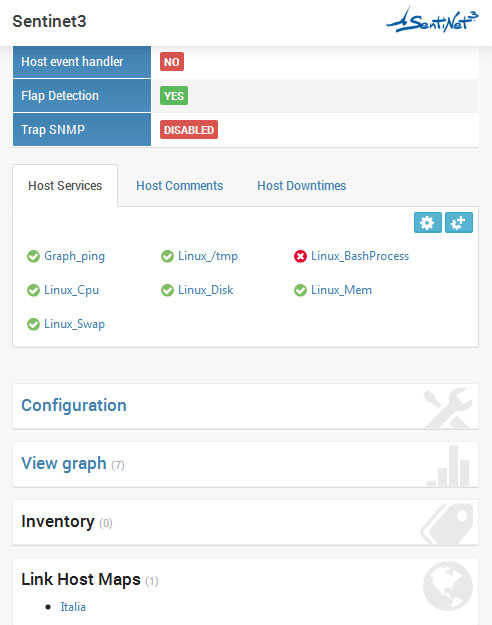492x625 pixels.
Task: Open the Graph_ping service link
Action: click(75, 256)
